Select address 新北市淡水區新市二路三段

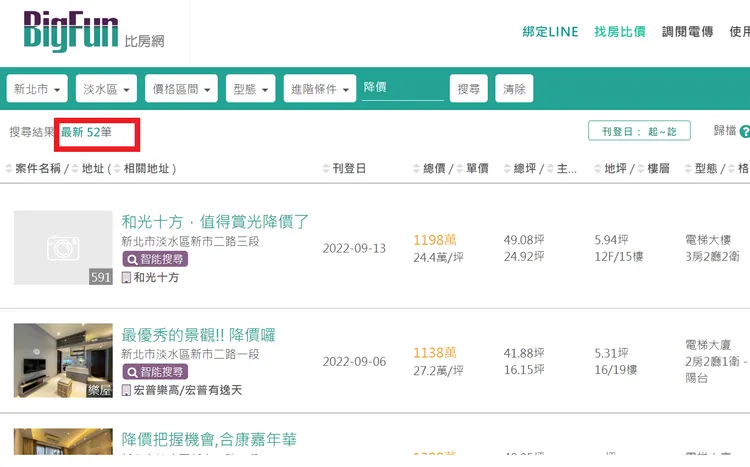tap(190, 241)
